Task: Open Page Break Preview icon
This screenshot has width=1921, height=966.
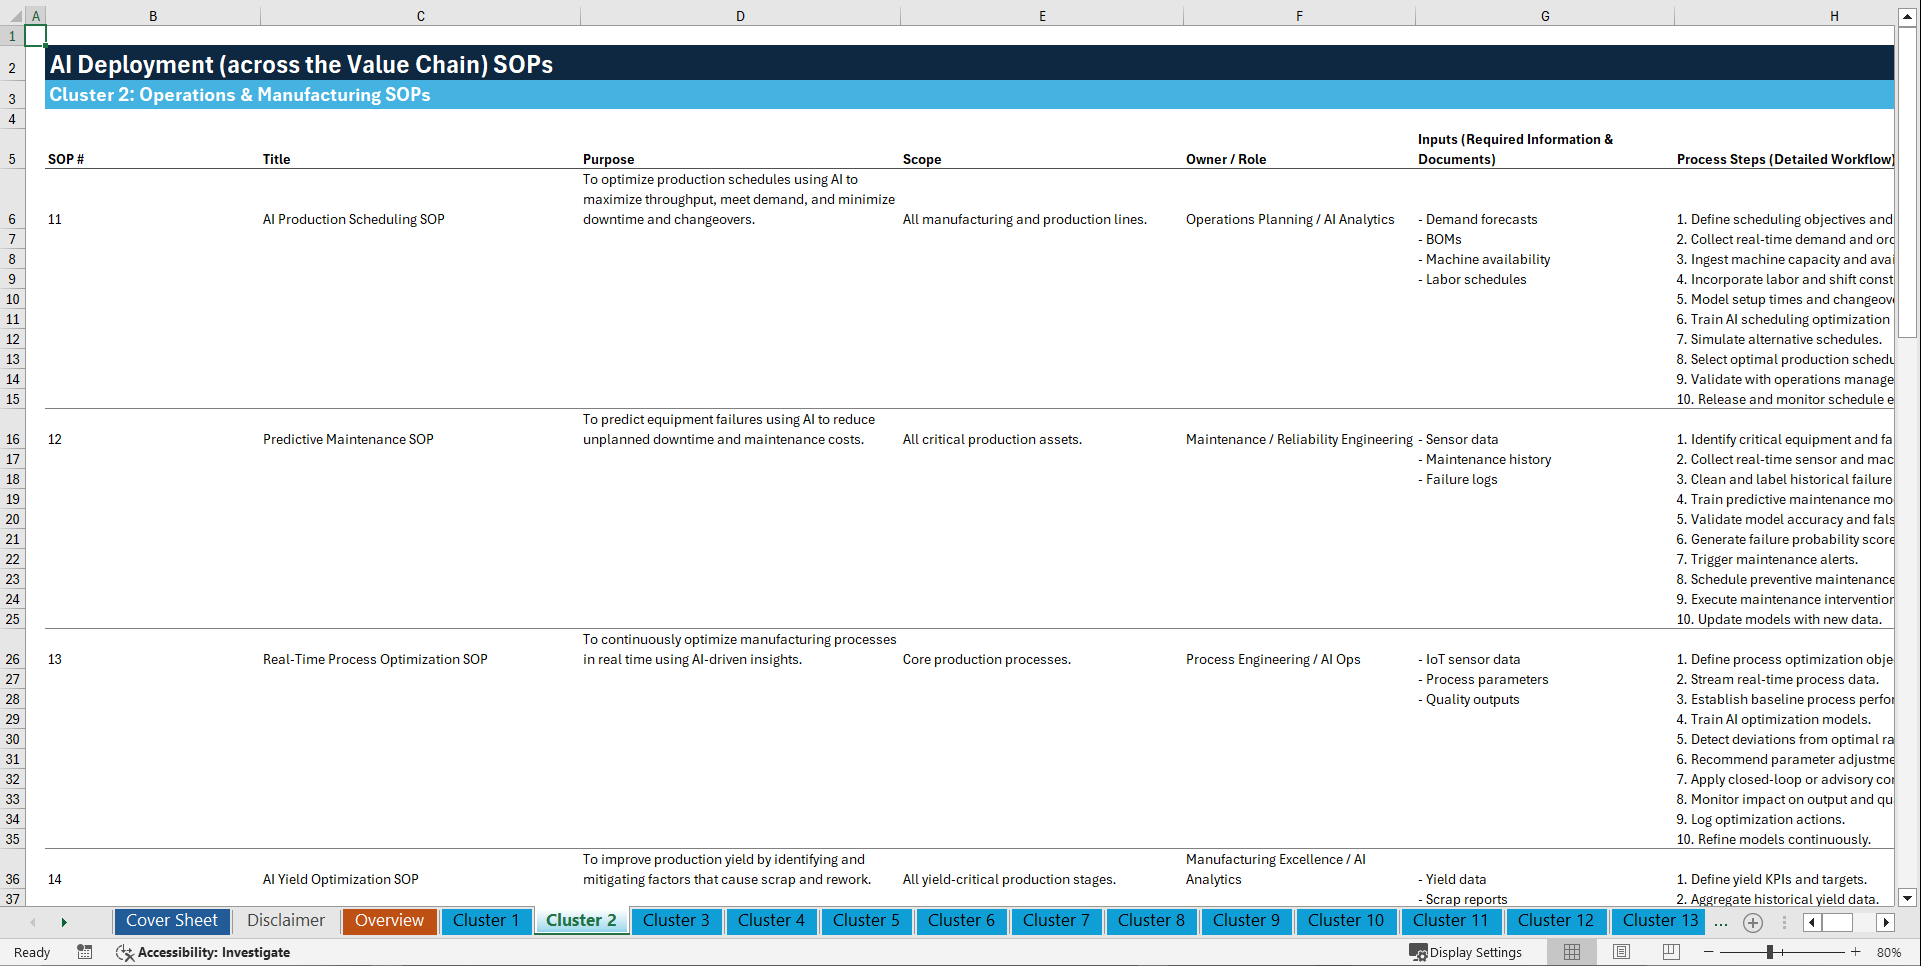Action: pos(1670,952)
